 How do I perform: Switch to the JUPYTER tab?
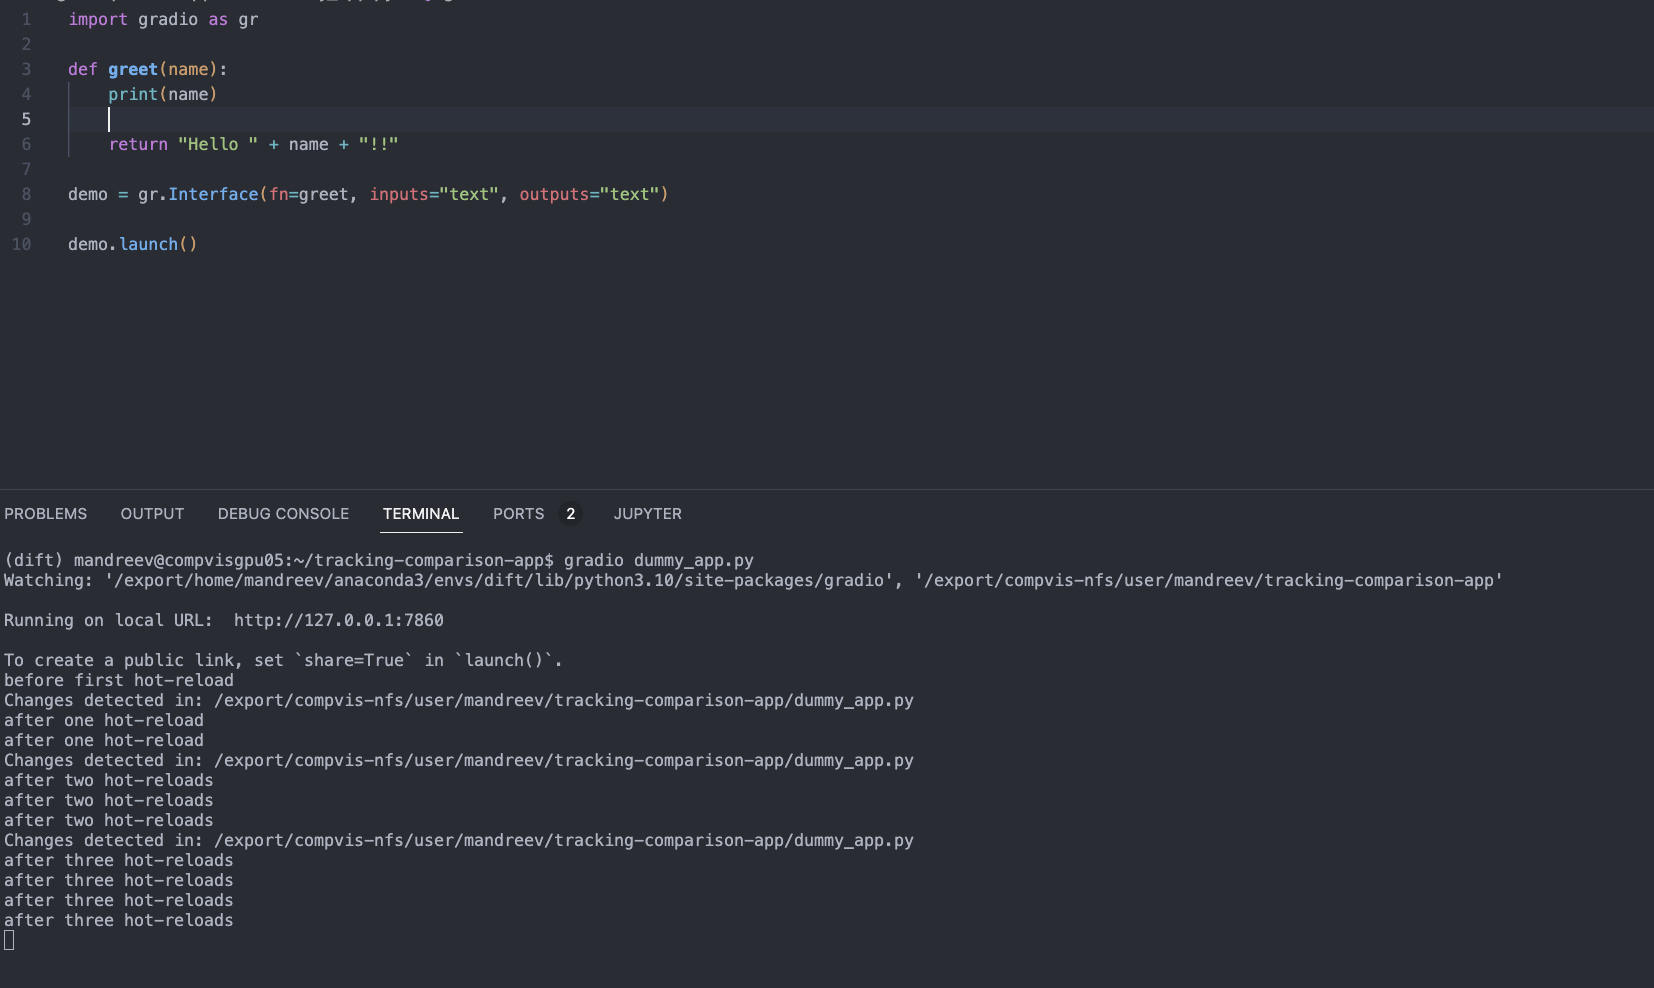coord(647,513)
